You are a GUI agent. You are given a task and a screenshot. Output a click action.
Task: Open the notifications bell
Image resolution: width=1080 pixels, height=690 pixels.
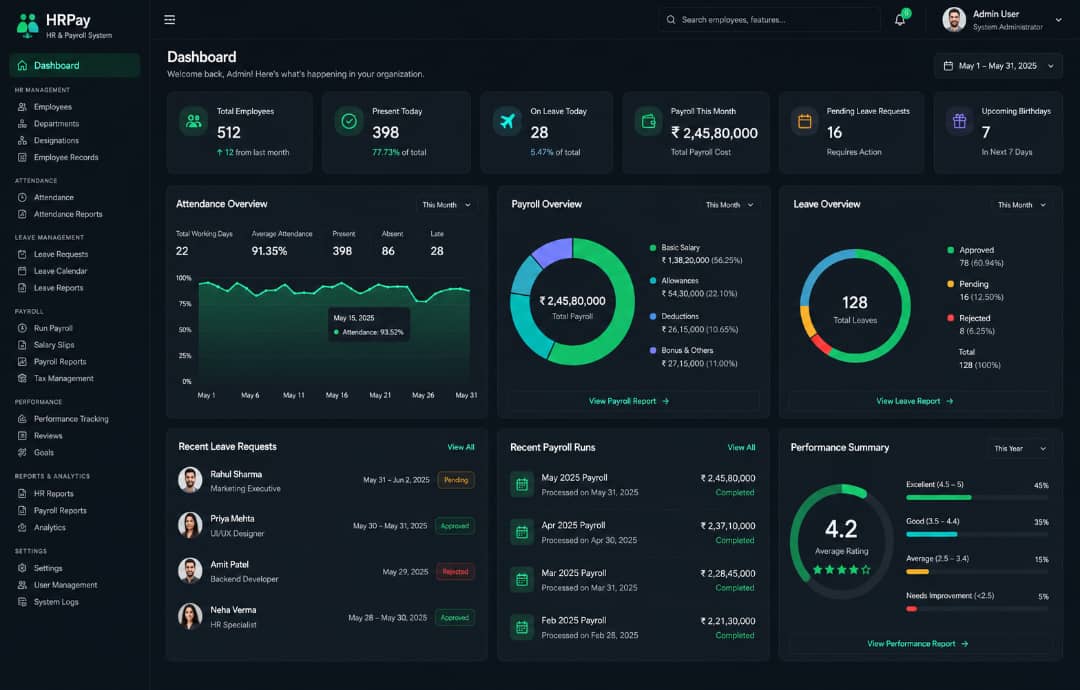coord(900,19)
